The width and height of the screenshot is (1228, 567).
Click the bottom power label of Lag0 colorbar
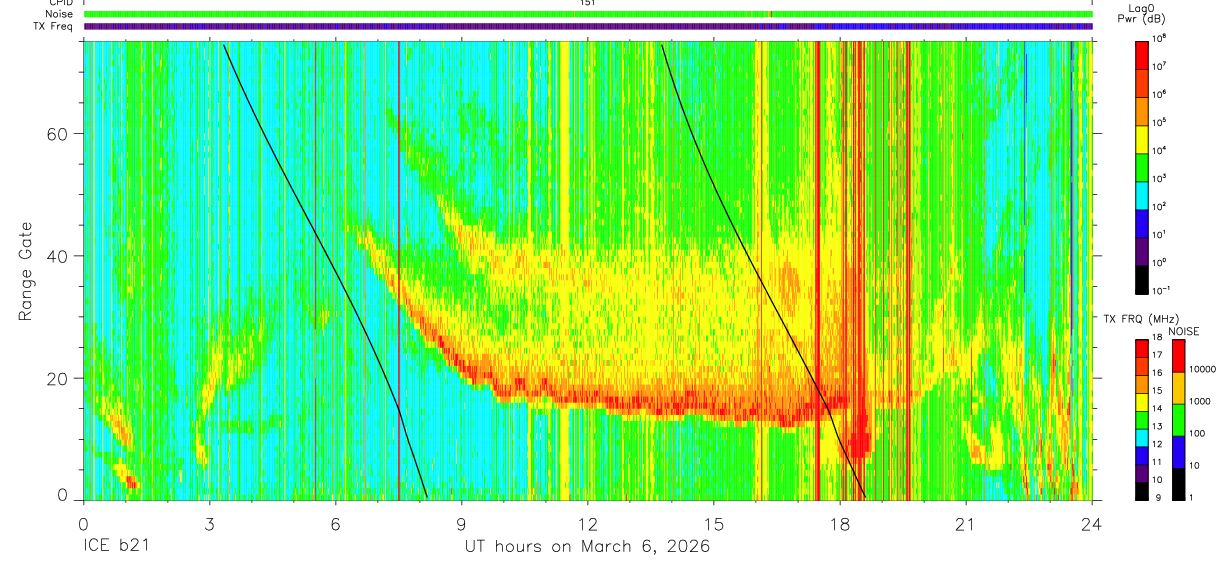(x=1161, y=290)
